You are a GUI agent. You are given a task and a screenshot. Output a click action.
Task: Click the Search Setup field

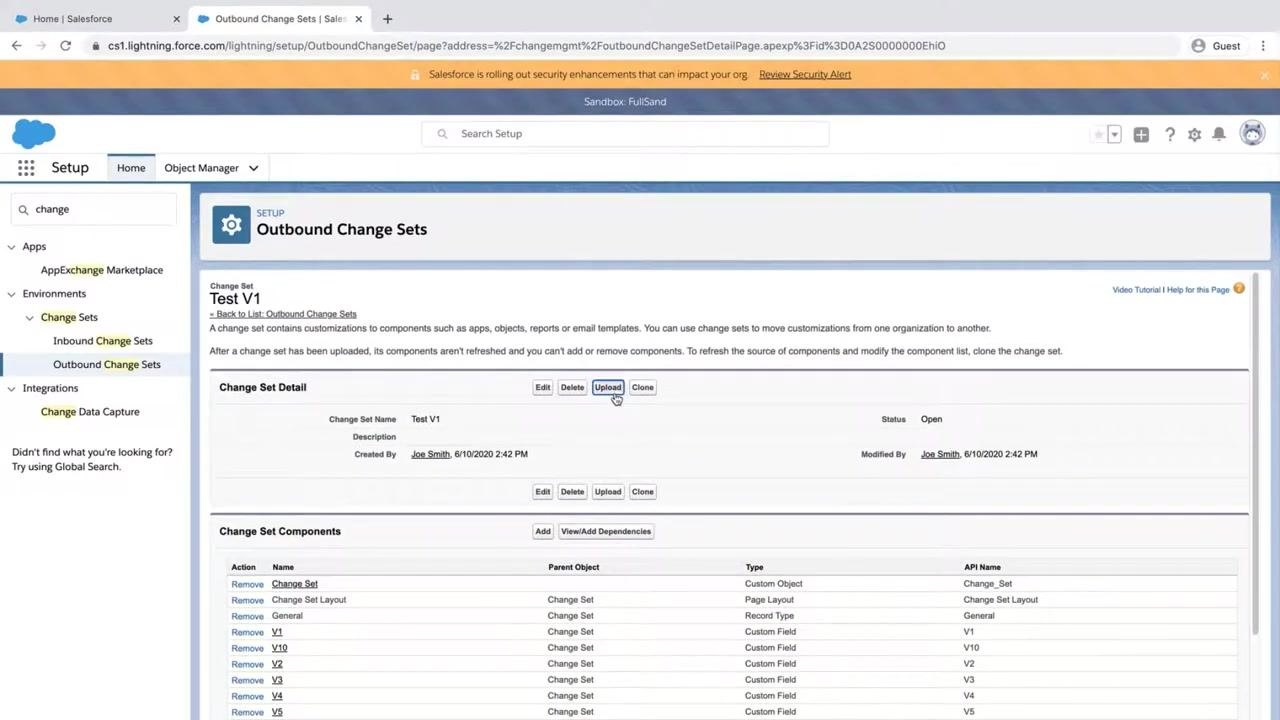click(625, 134)
